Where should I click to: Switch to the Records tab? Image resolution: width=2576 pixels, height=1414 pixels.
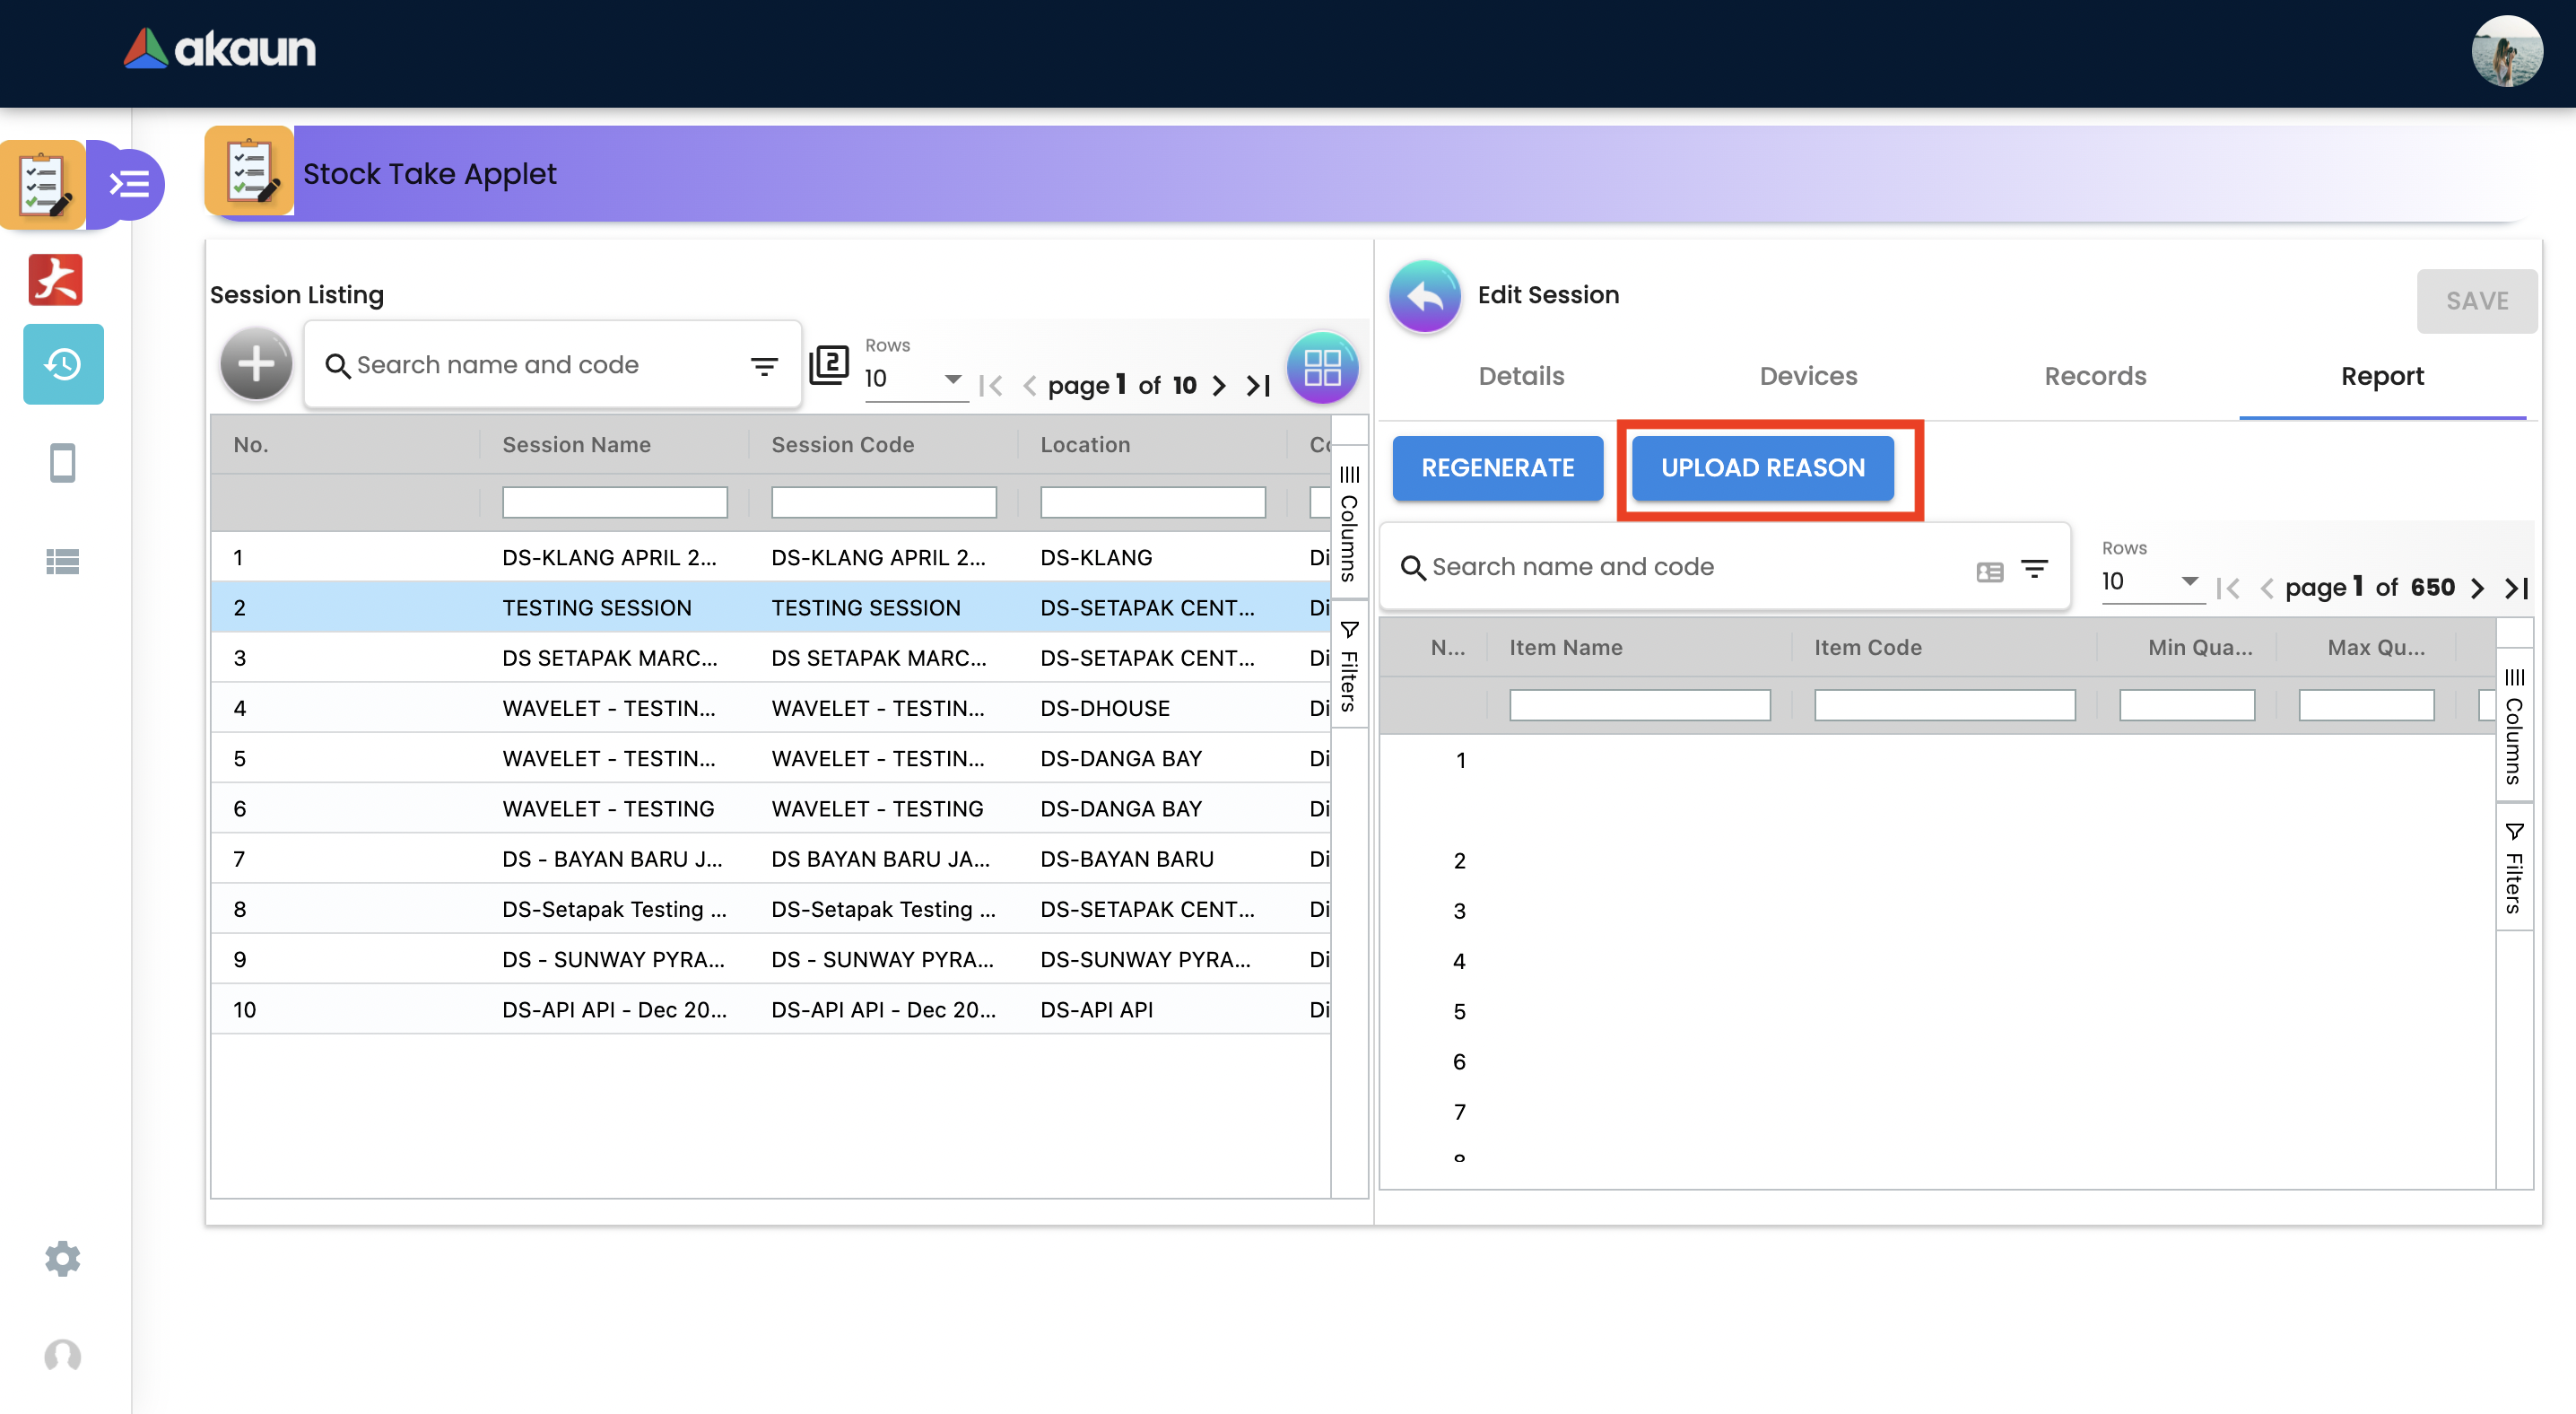[x=2095, y=376]
